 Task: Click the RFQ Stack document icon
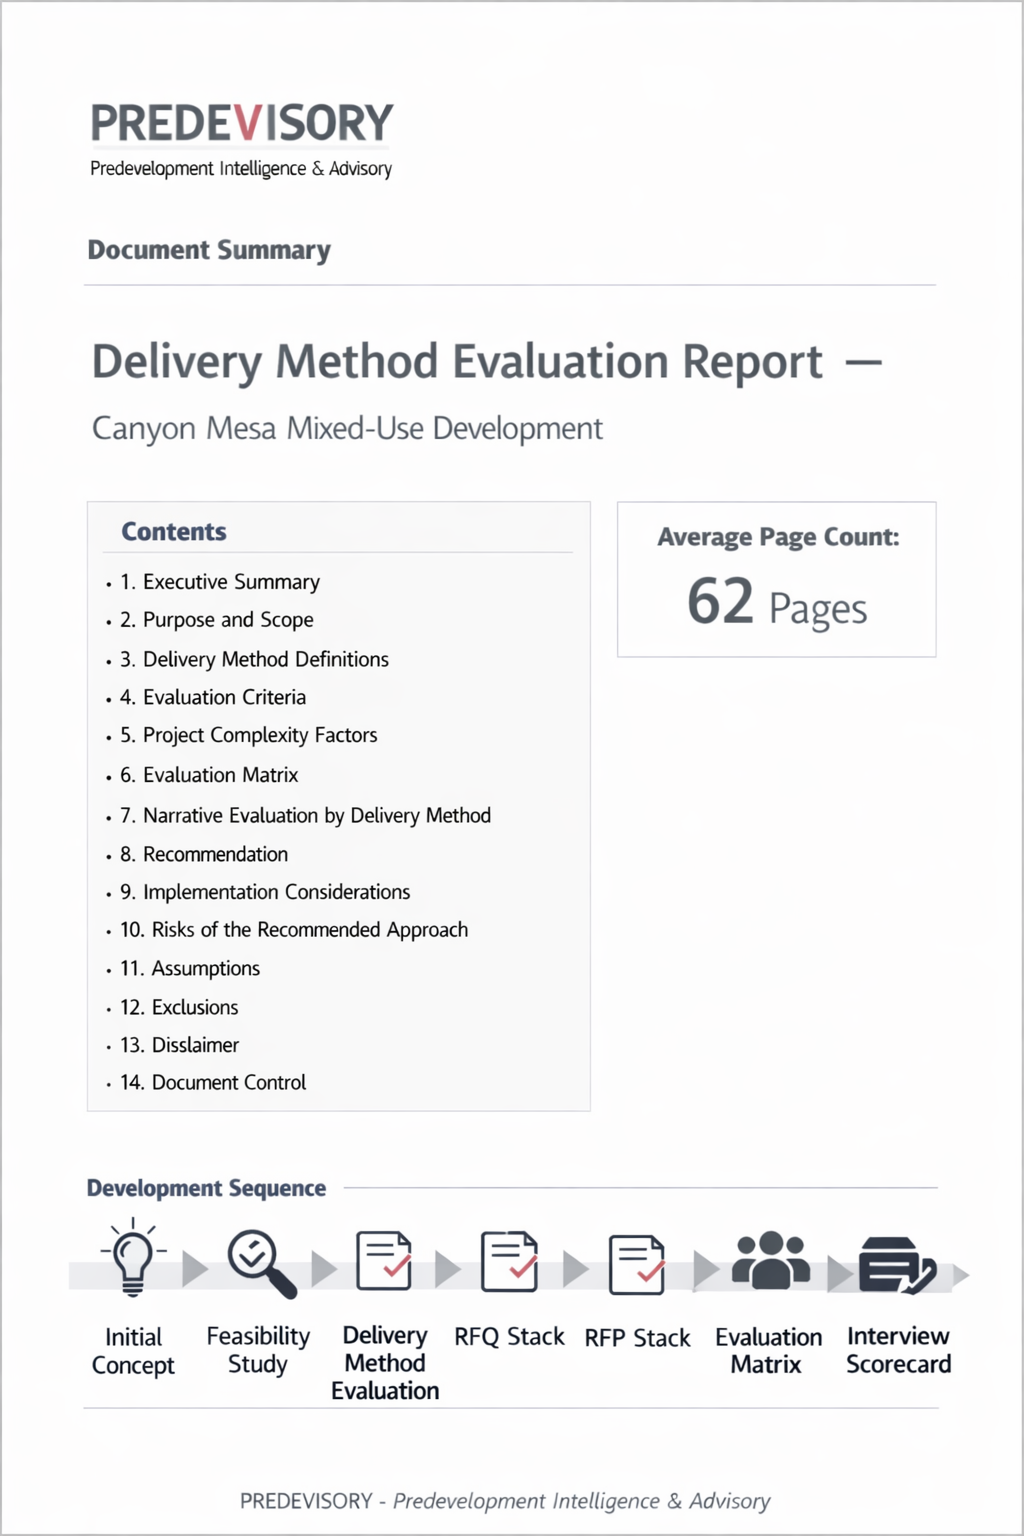point(510,1261)
